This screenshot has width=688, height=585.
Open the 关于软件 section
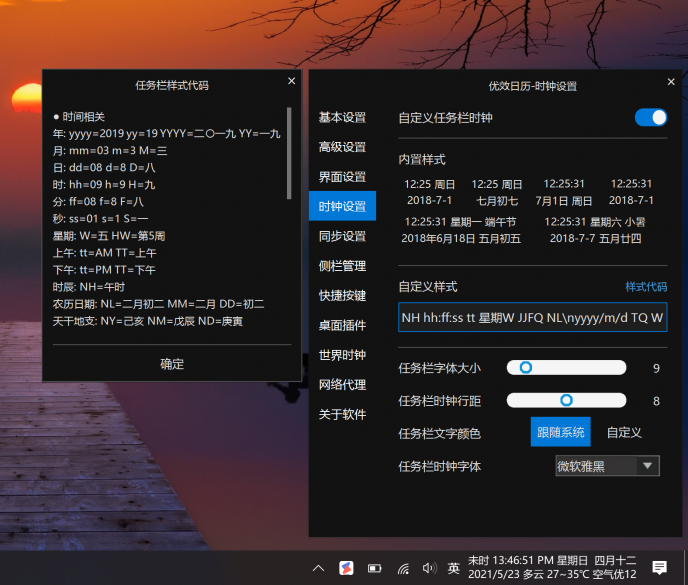pyautogui.click(x=342, y=414)
